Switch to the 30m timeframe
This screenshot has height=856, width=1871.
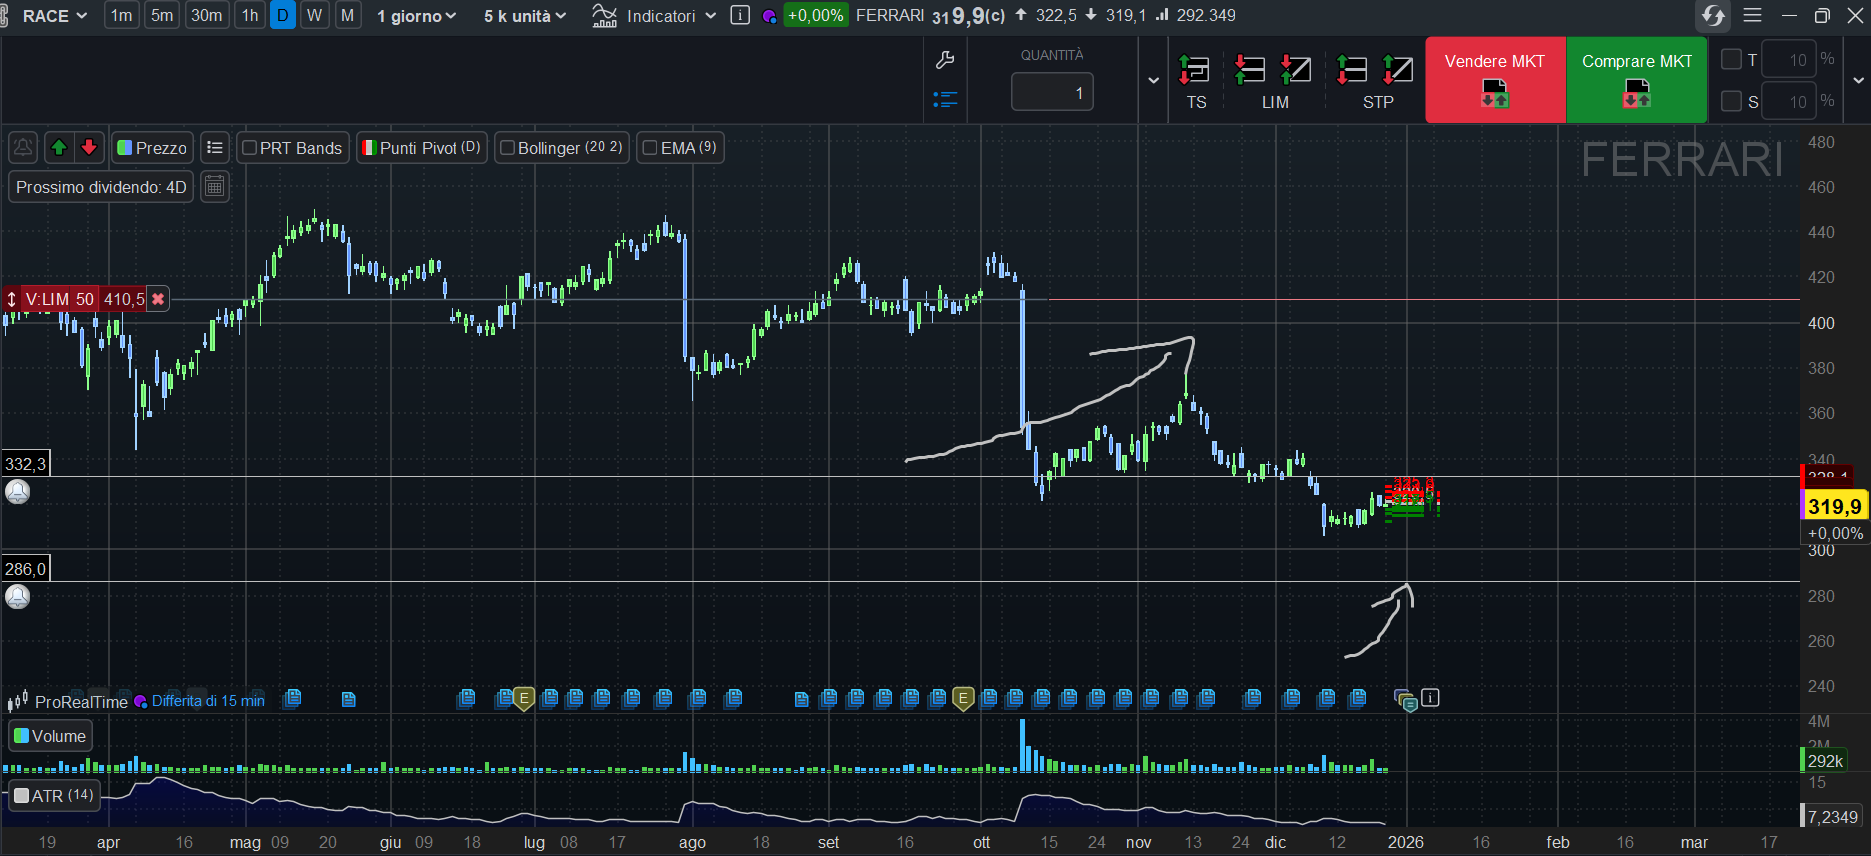point(206,16)
